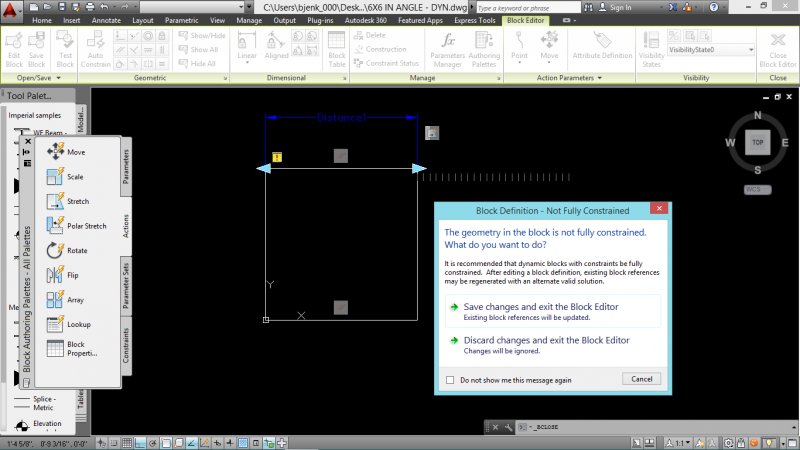This screenshot has height=450, width=800.
Task: Open the Parameters Manager
Action: [447, 49]
